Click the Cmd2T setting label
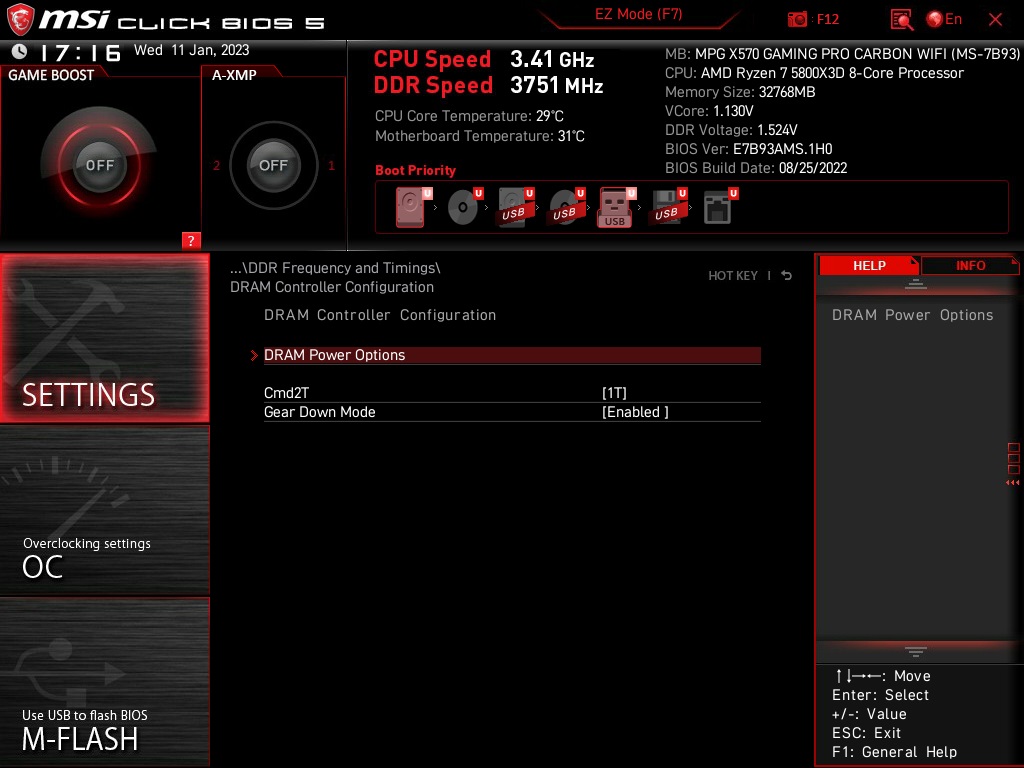The image size is (1024, 768). click(x=286, y=393)
